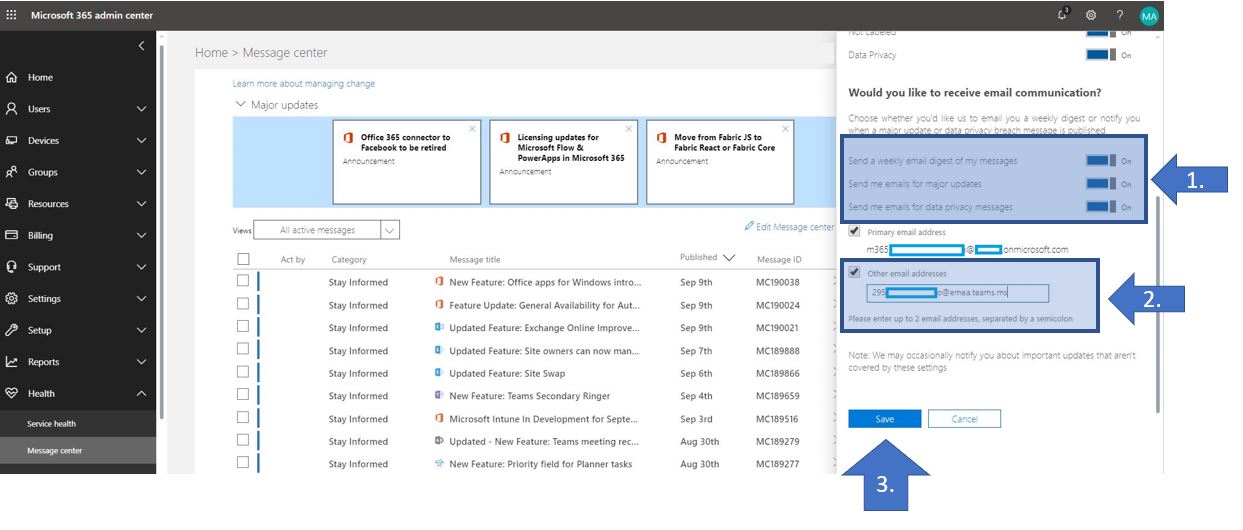Tick the select-all messages header checkbox
The height and width of the screenshot is (530, 1243).
(243, 259)
